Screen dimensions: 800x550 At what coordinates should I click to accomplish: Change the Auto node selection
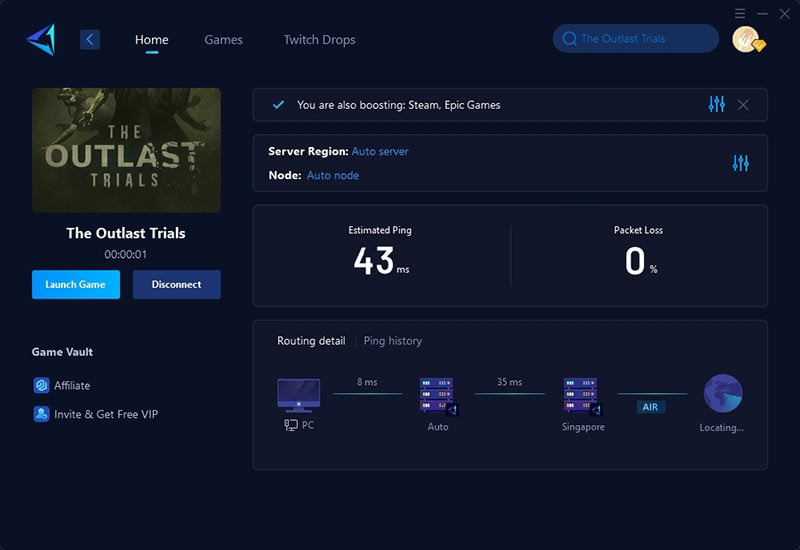point(333,176)
